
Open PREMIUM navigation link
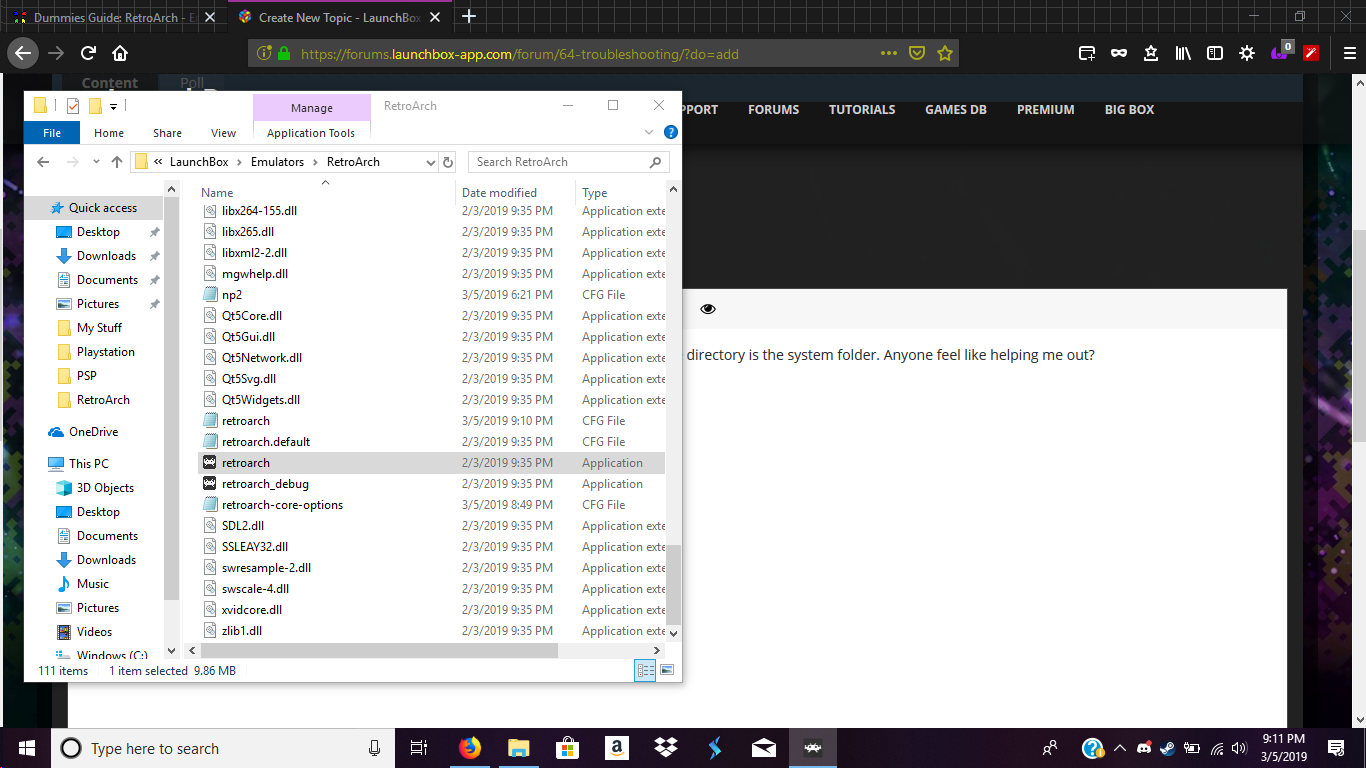click(1046, 110)
